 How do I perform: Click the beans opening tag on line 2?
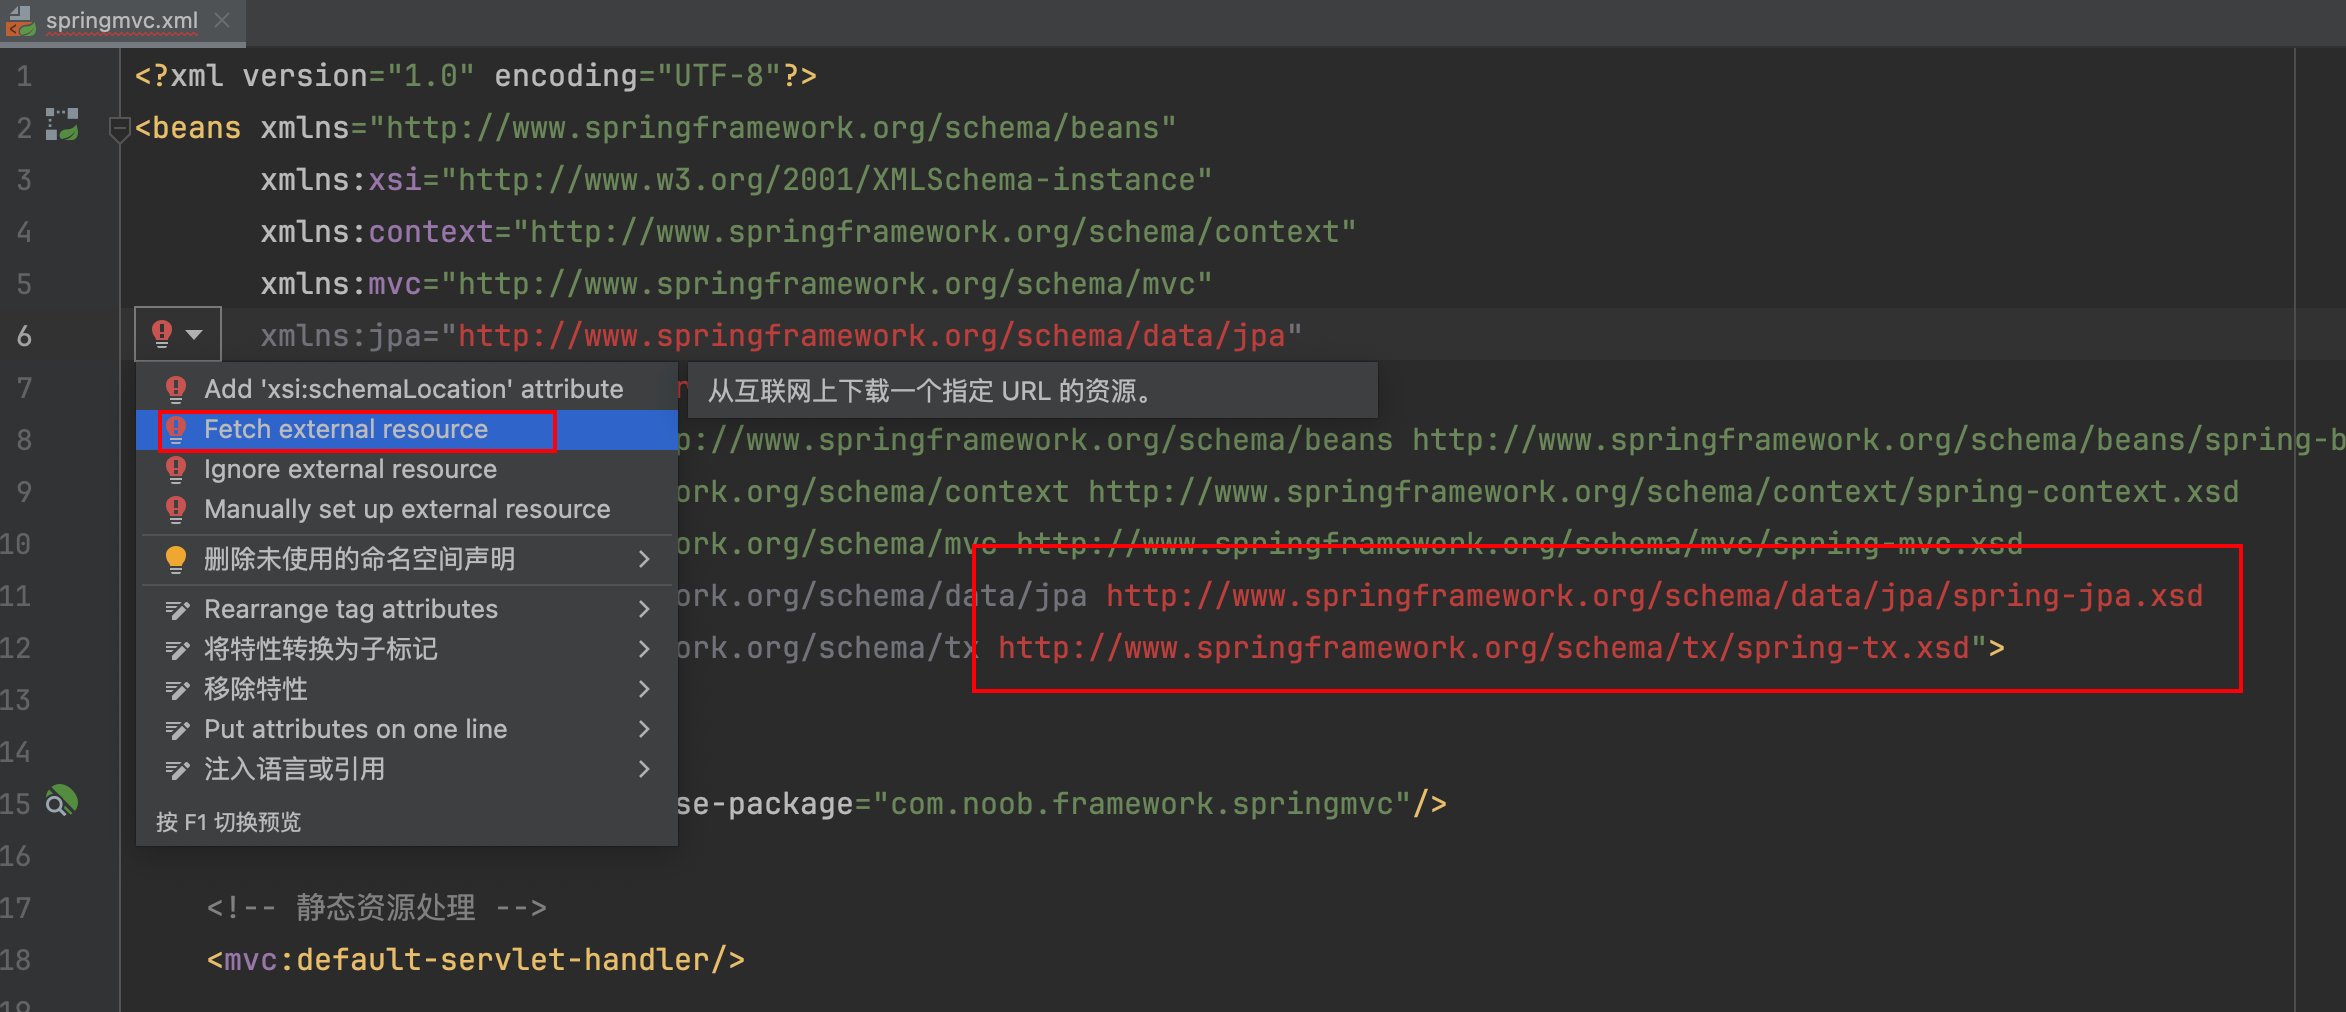point(188,128)
